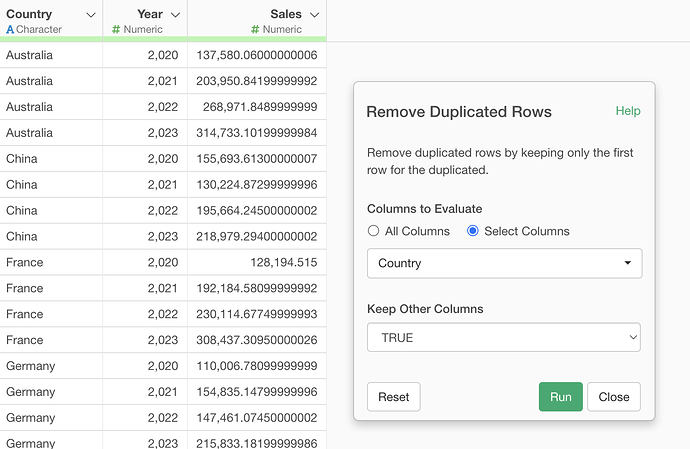Click the Reset button
The width and height of the screenshot is (690, 449).
393,397
